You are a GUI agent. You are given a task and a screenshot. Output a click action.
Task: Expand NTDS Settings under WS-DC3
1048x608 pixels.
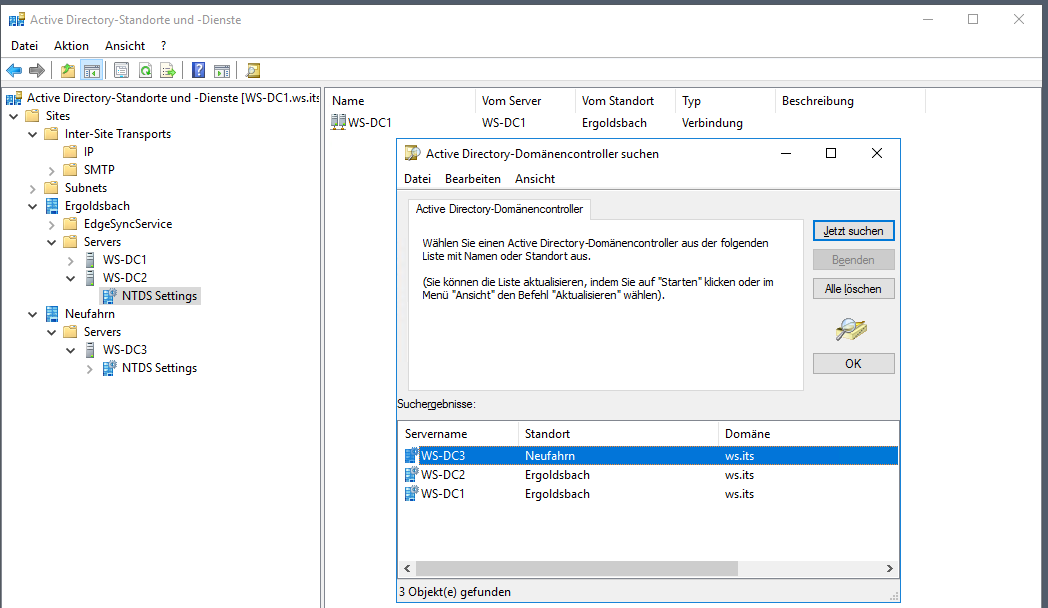pyautogui.click(x=90, y=368)
